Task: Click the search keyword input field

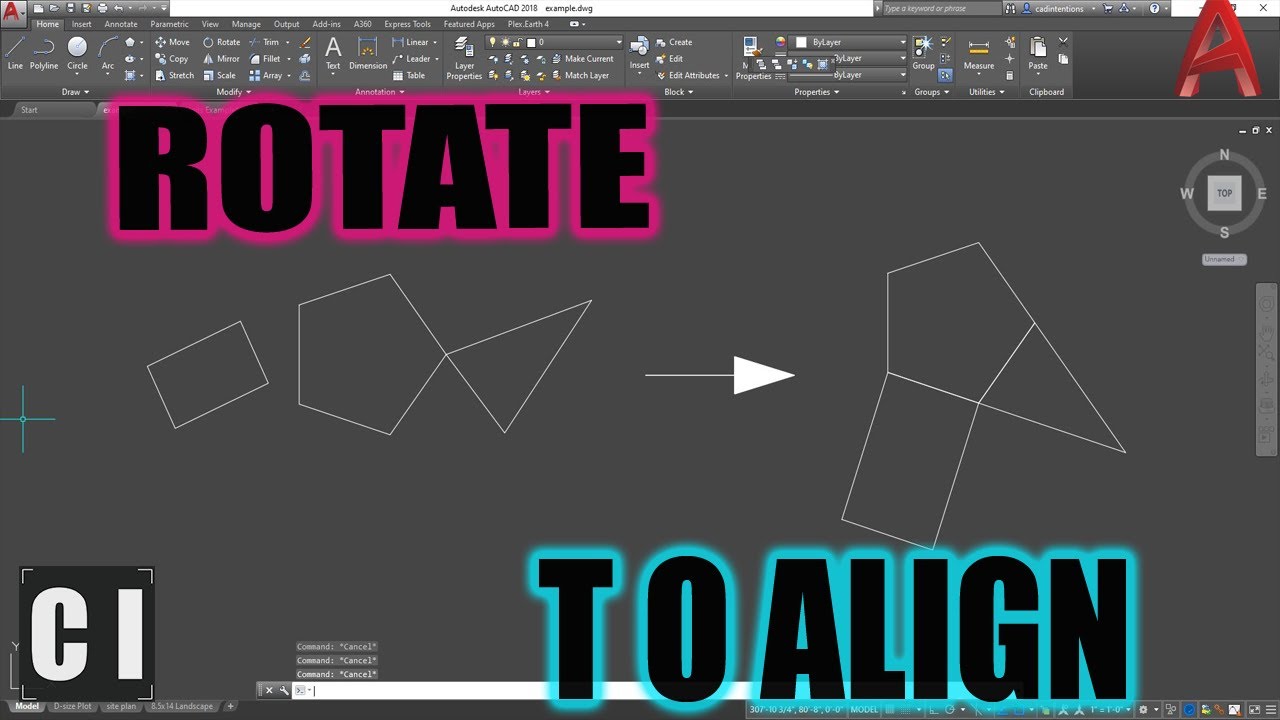Action: click(941, 8)
